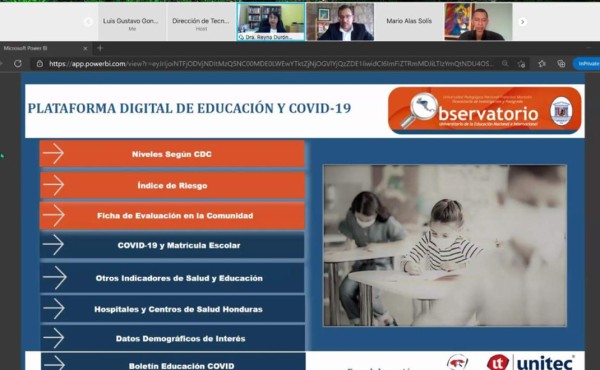Show next participants in video strip
This screenshot has height=370, width=600.
click(522, 22)
